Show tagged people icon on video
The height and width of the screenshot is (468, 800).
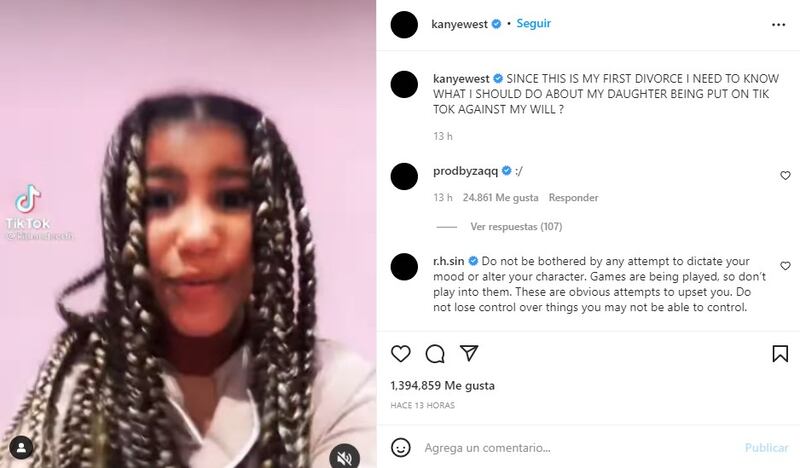21,448
